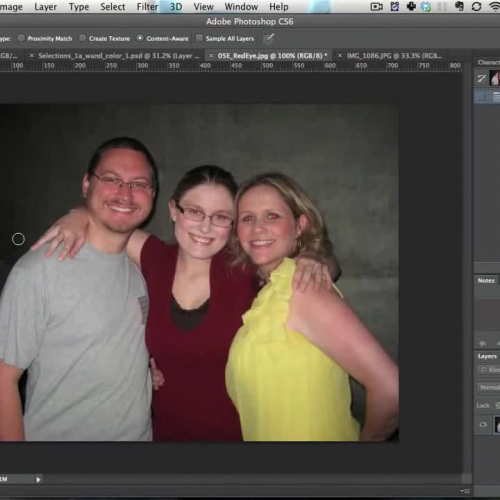Open the View menu
Image resolution: width=500 pixels, height=500 pixels.
(x=203, y=7)
